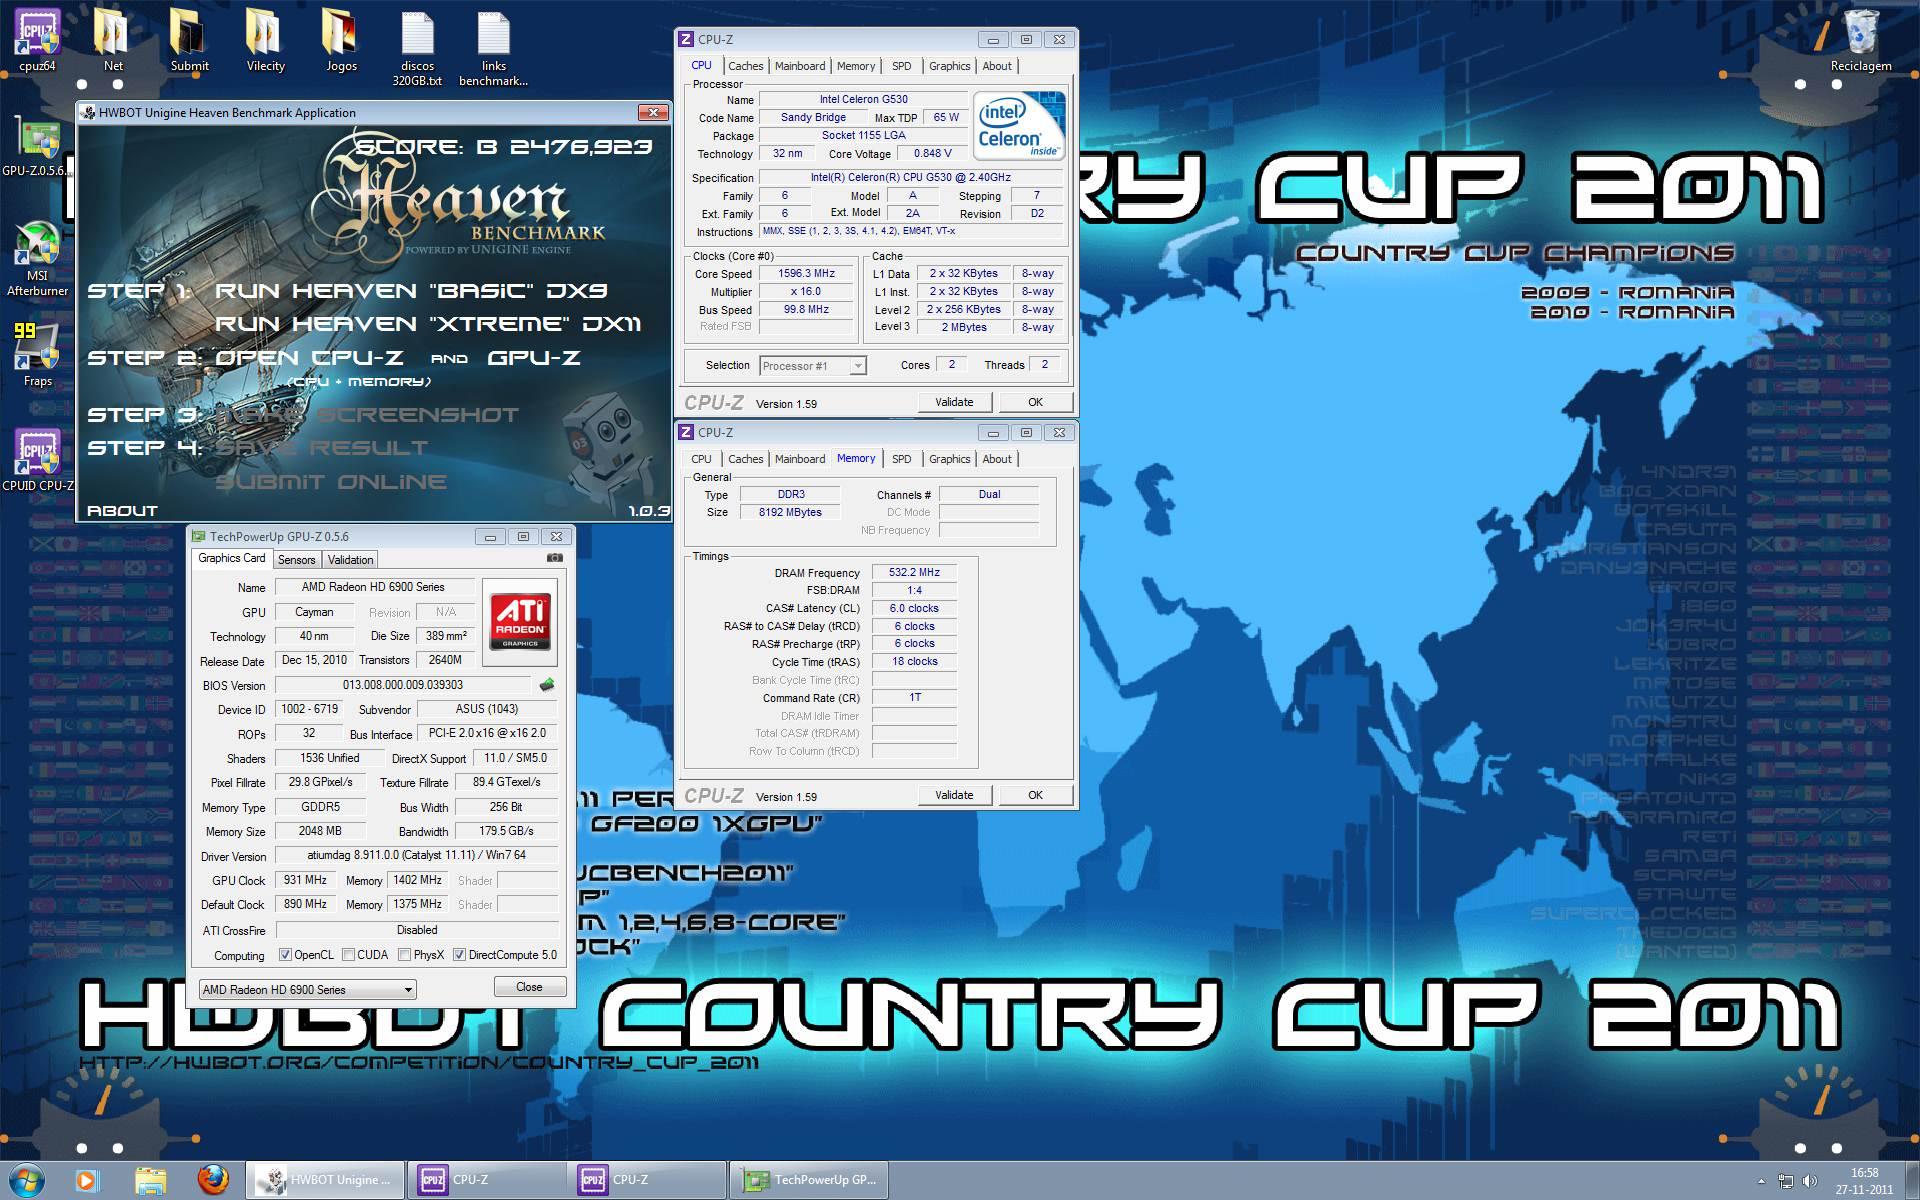Image resolution: width=1920 pixels, height=1200 pixels.
Task: Click Driver Version field in GPU-Z
Action: 416,855
